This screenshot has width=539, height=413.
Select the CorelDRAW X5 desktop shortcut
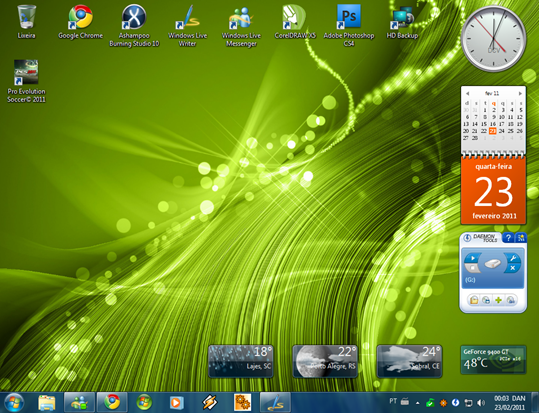point(295,21)
